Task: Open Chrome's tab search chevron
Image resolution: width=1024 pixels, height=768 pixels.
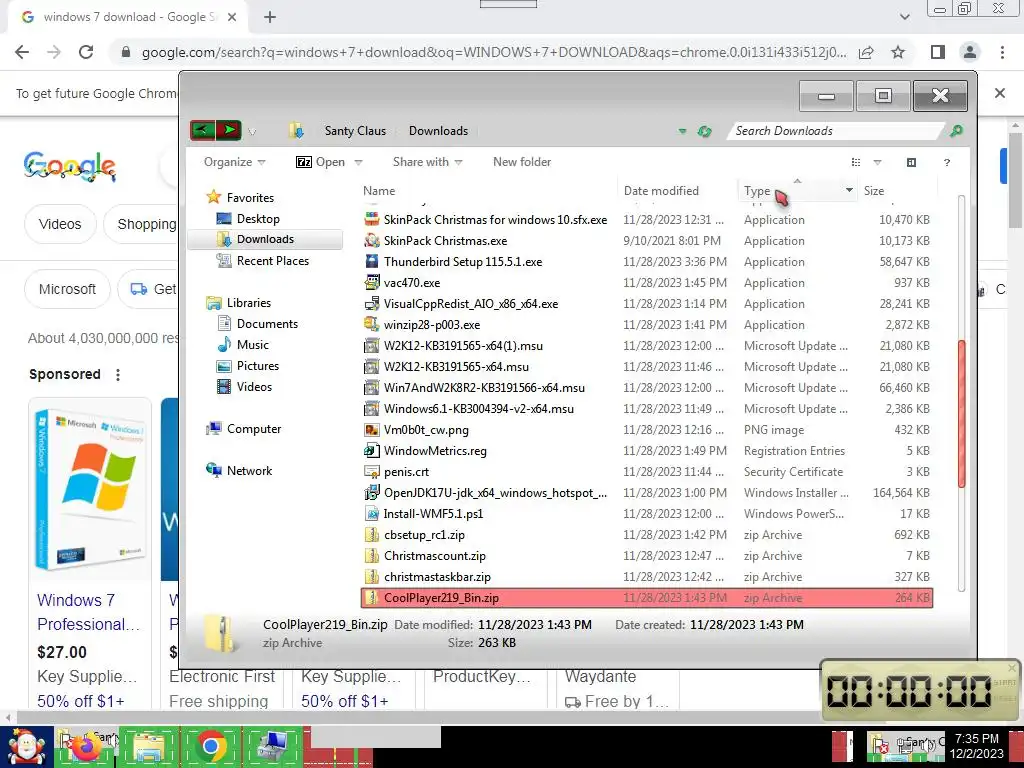Action: point(904,17)
